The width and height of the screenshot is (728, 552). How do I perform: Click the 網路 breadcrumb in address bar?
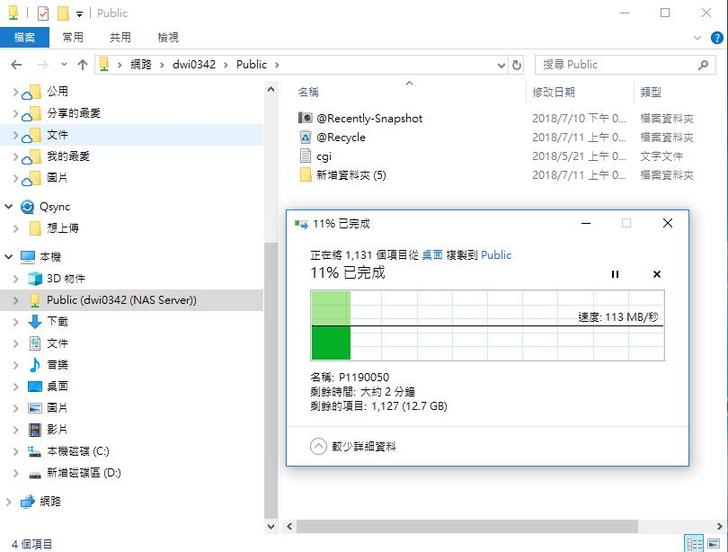[141, 64]
